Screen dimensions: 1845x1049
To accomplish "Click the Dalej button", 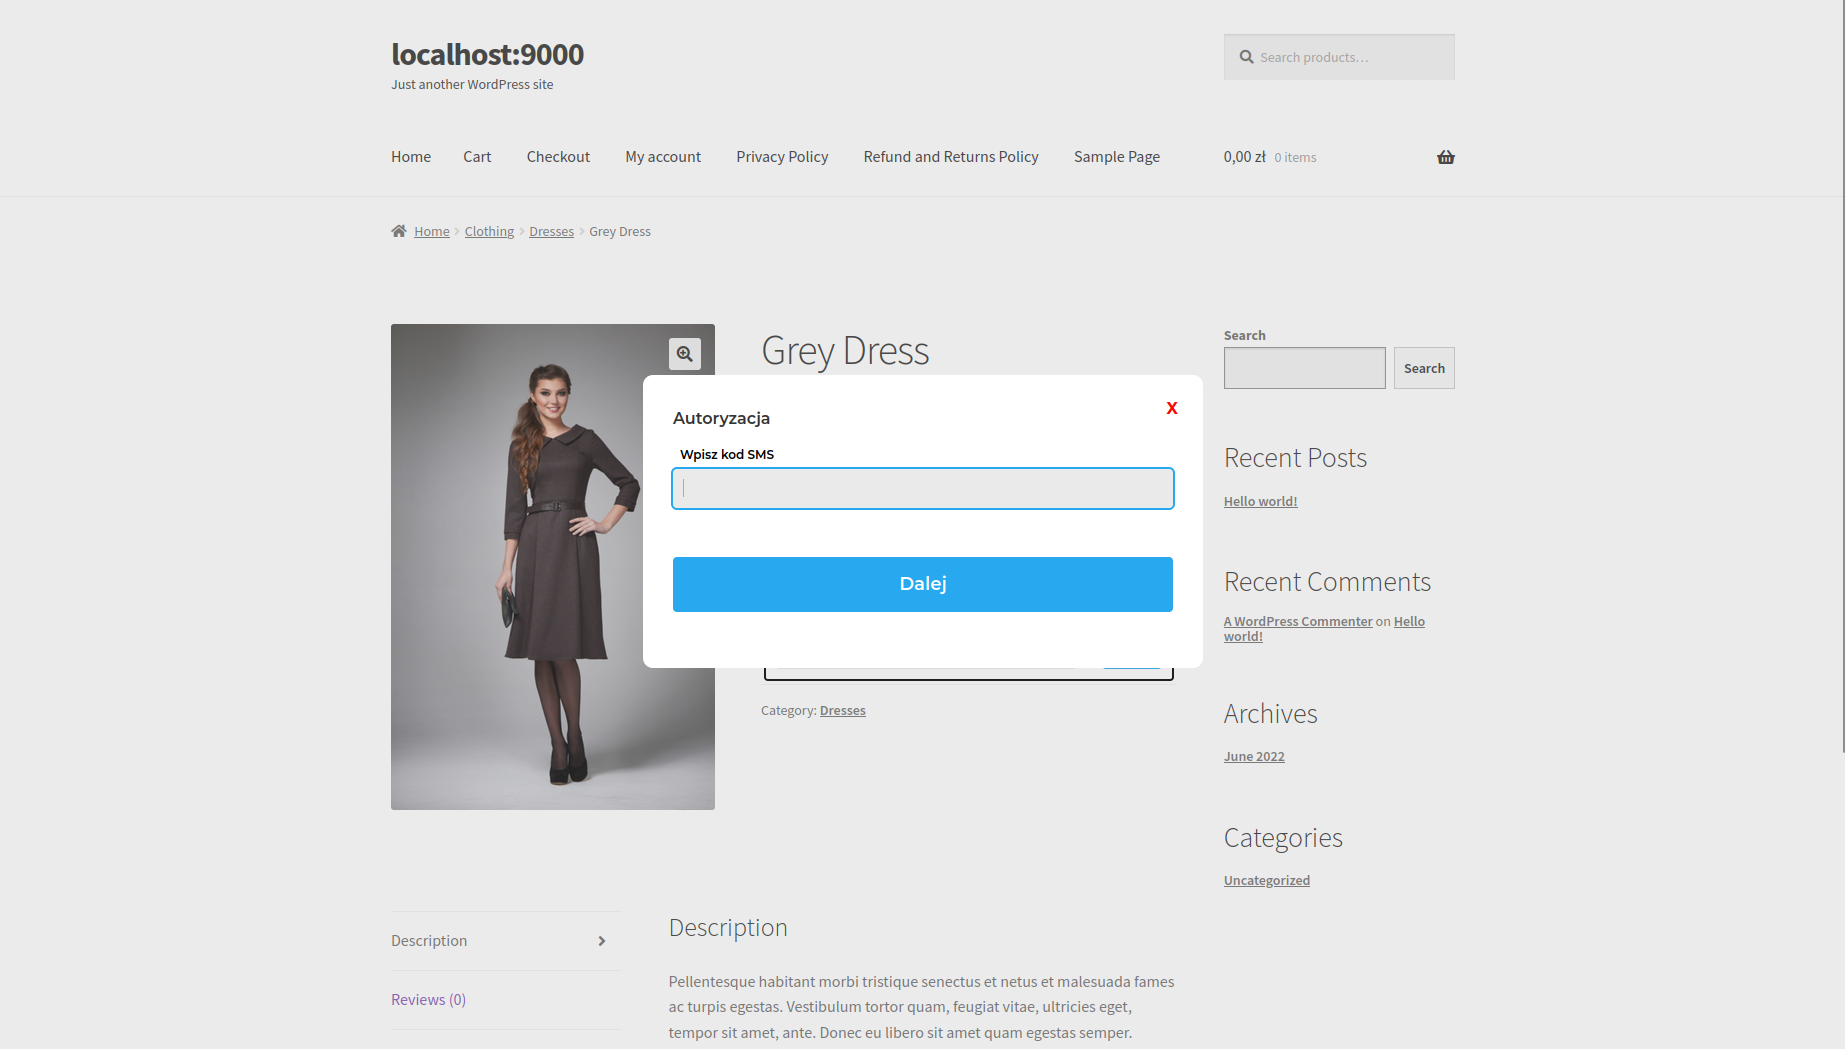I will pos(922,584).
